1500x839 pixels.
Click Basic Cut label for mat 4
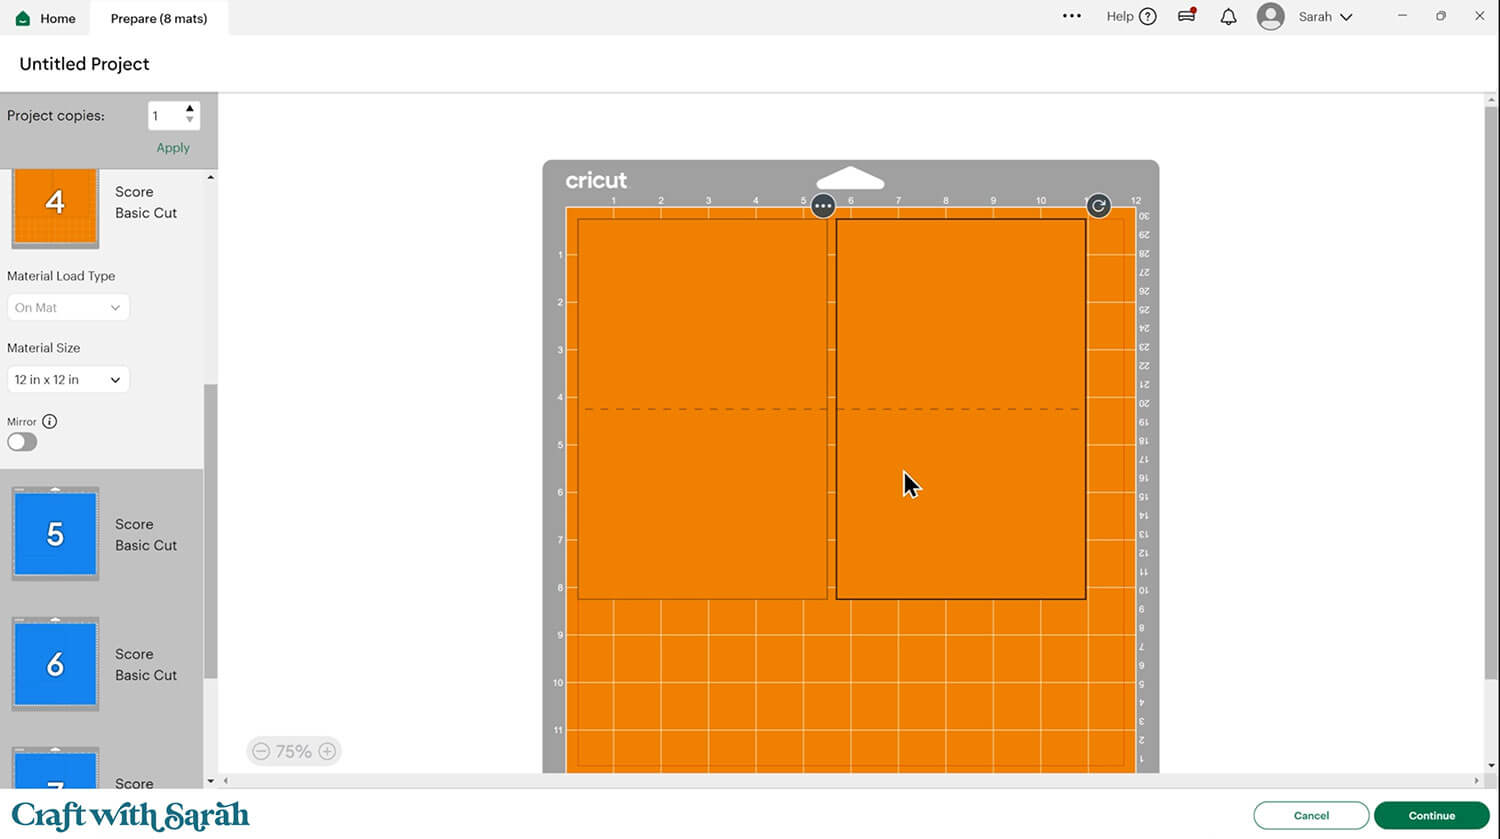click(x=146, y=213)
